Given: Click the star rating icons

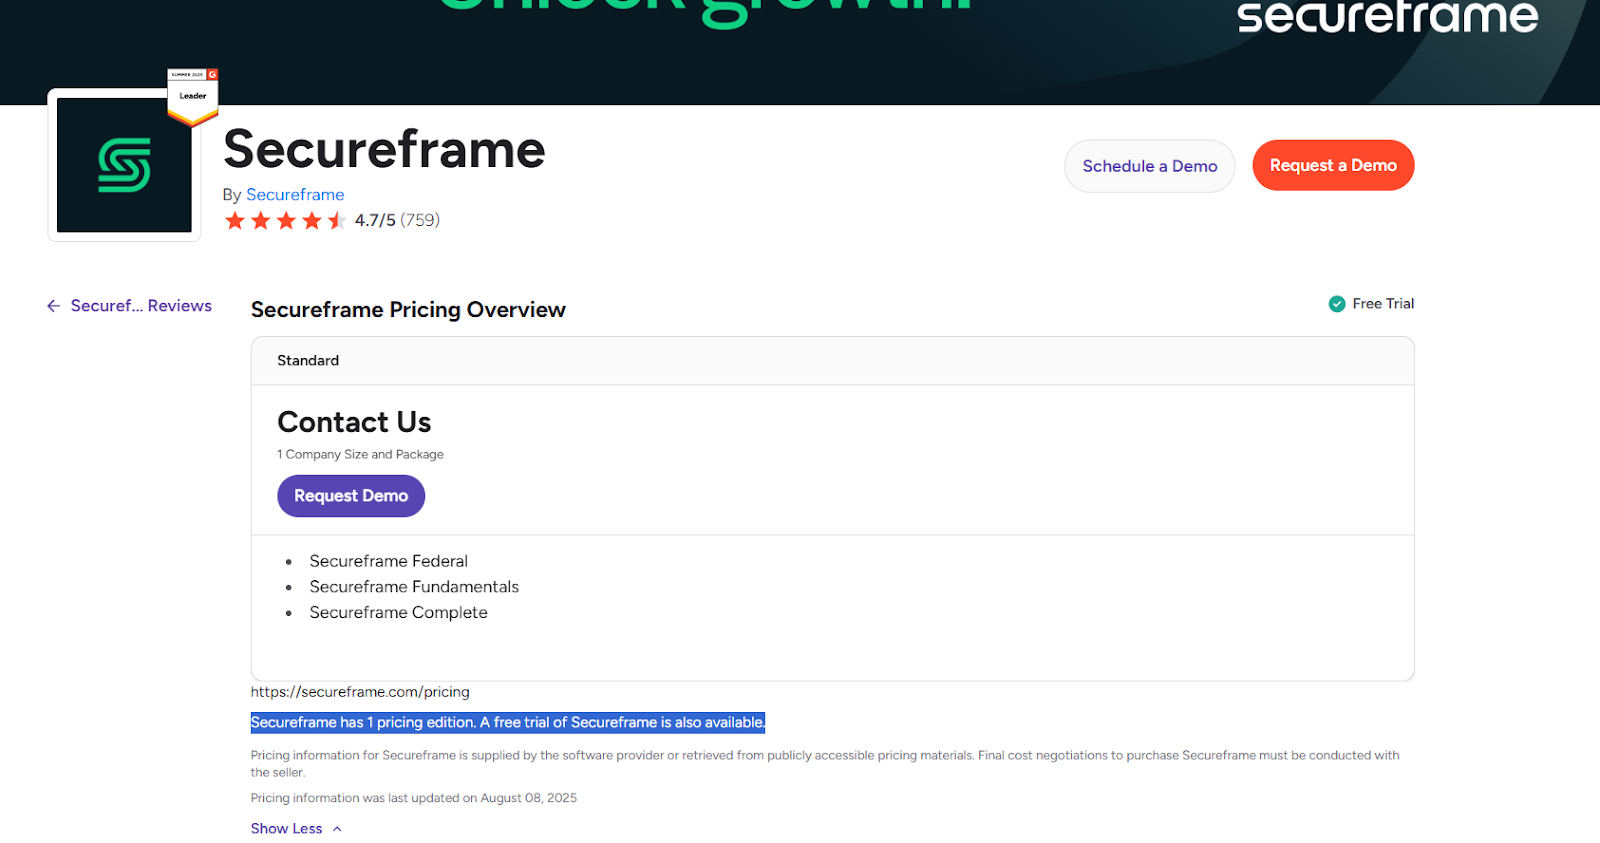Looking at the screenshot, I should pos(286,220).
